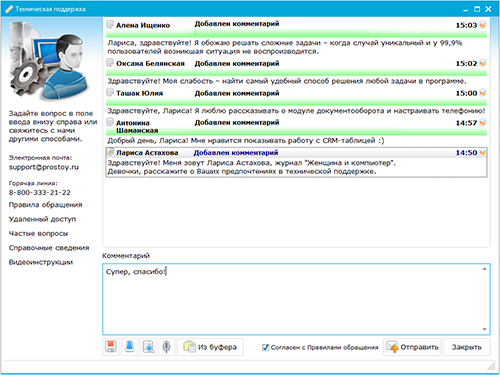Click the orange icon next to 15:03

[483, 25]
